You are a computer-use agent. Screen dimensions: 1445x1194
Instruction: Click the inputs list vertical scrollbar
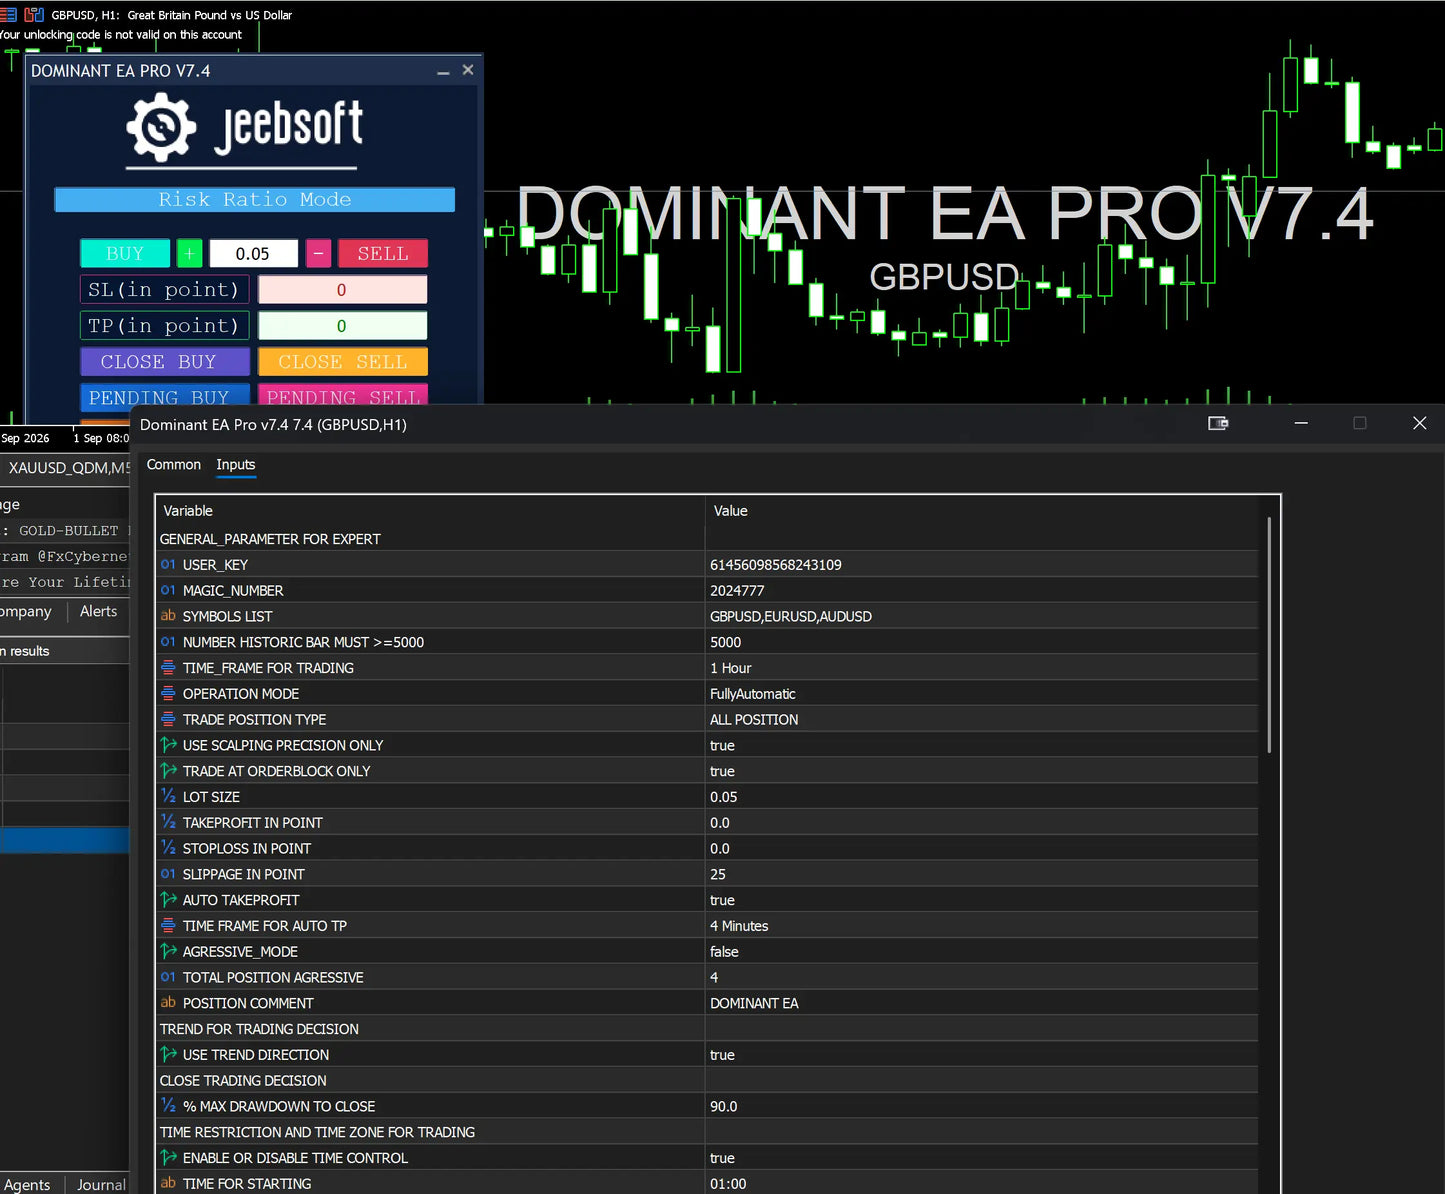point(1269,635)
